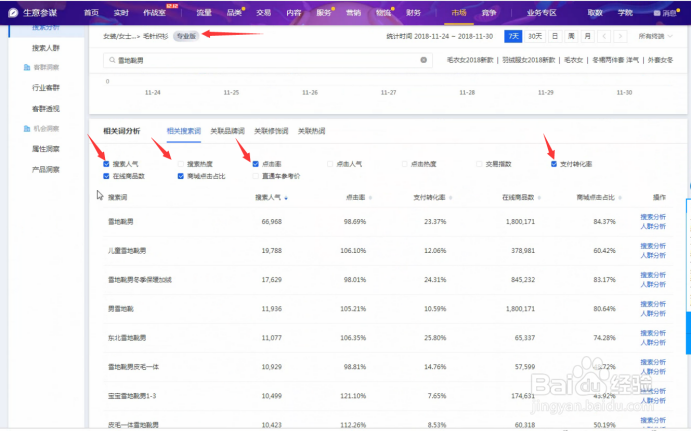Click the 专业版 badge

186,36
